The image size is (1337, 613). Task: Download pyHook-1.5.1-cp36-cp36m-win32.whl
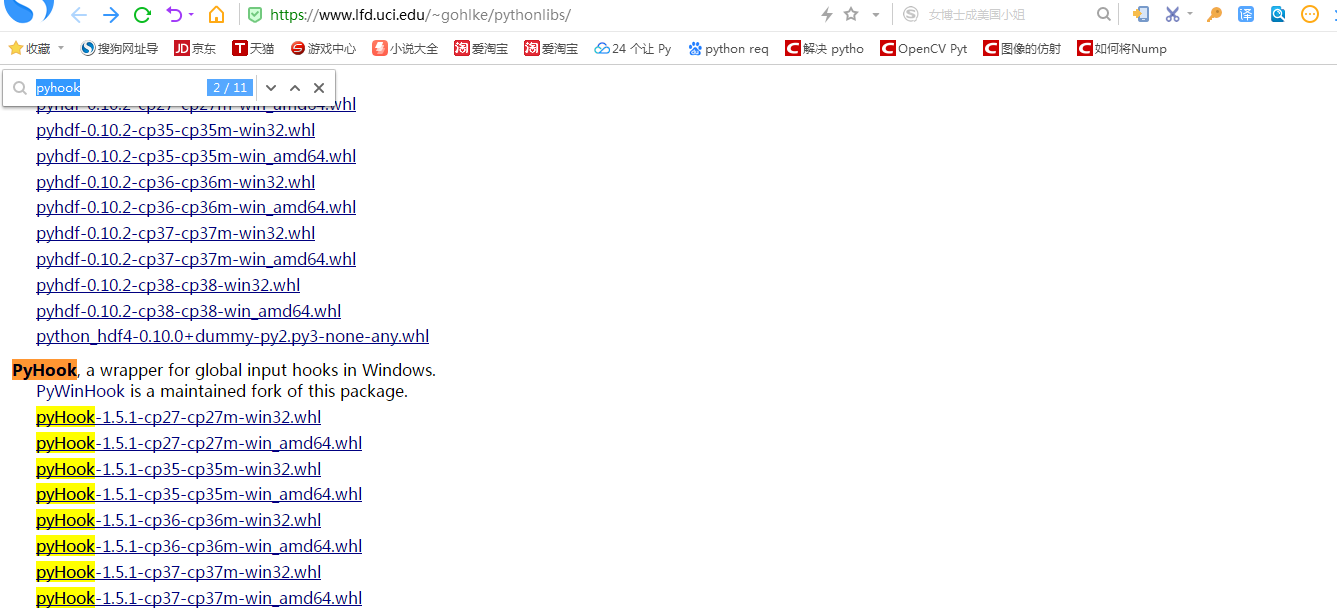[179, 520]
